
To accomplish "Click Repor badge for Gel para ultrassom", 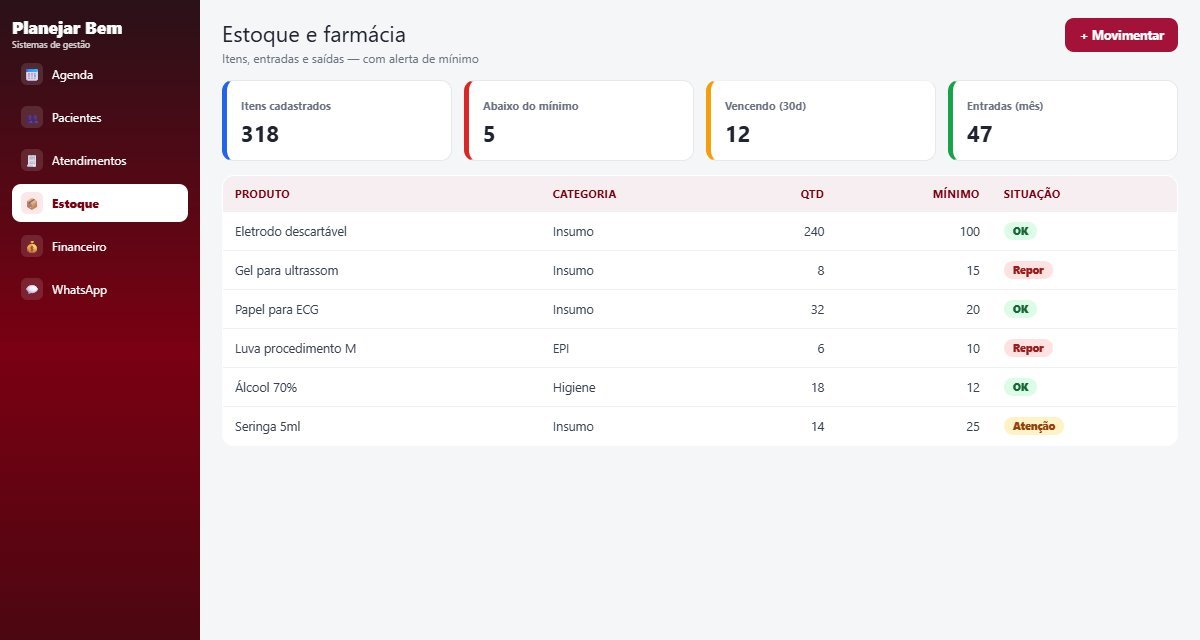I will [x=1028, y=270].
